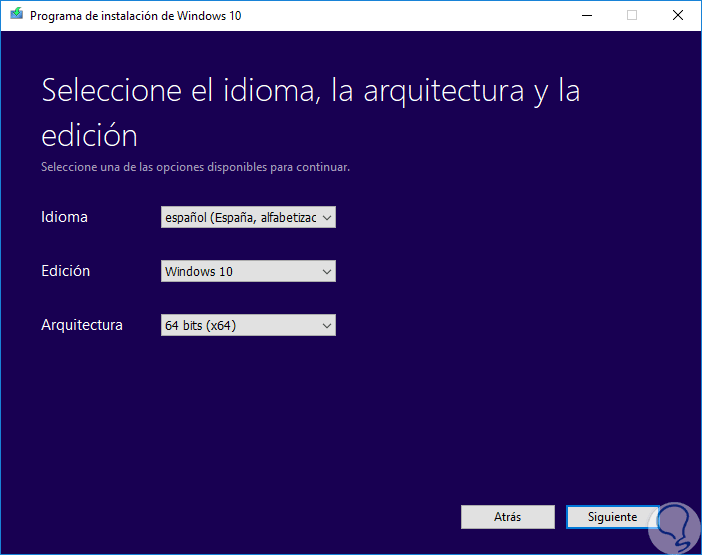This screenshot has width=702, height=555.
Task: Click the Arquitectura label
Action: coord(82,325)
